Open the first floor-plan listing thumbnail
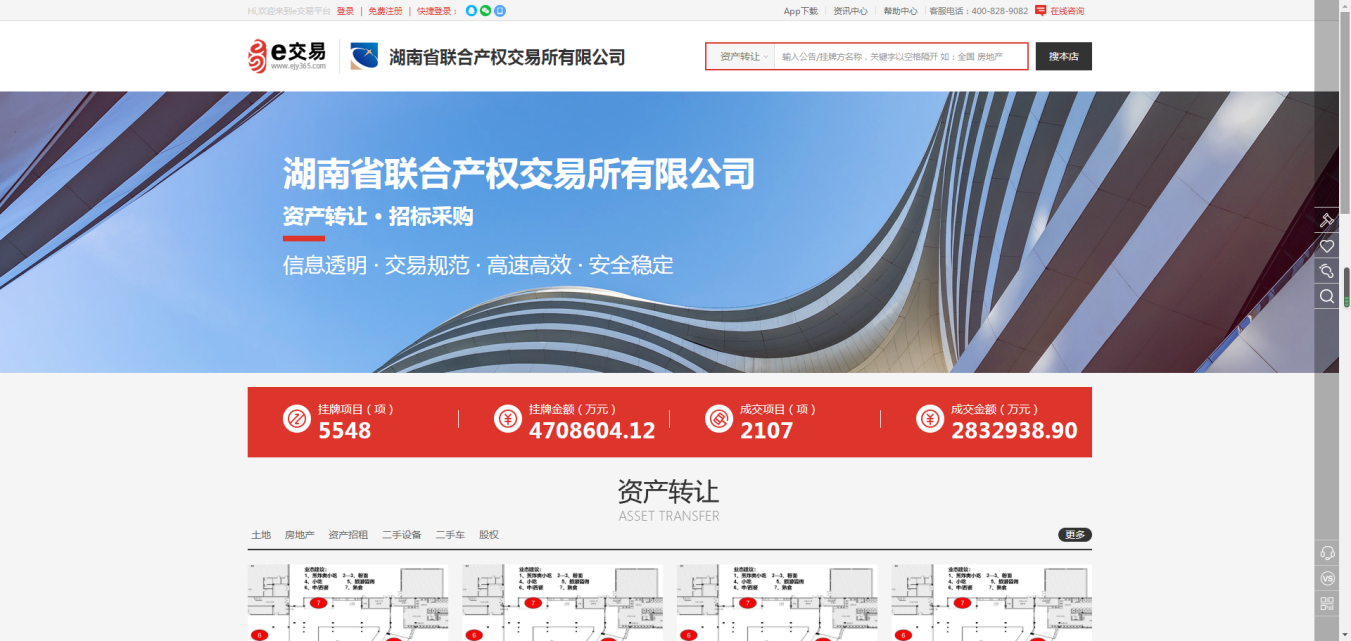 tap(348, 602)
